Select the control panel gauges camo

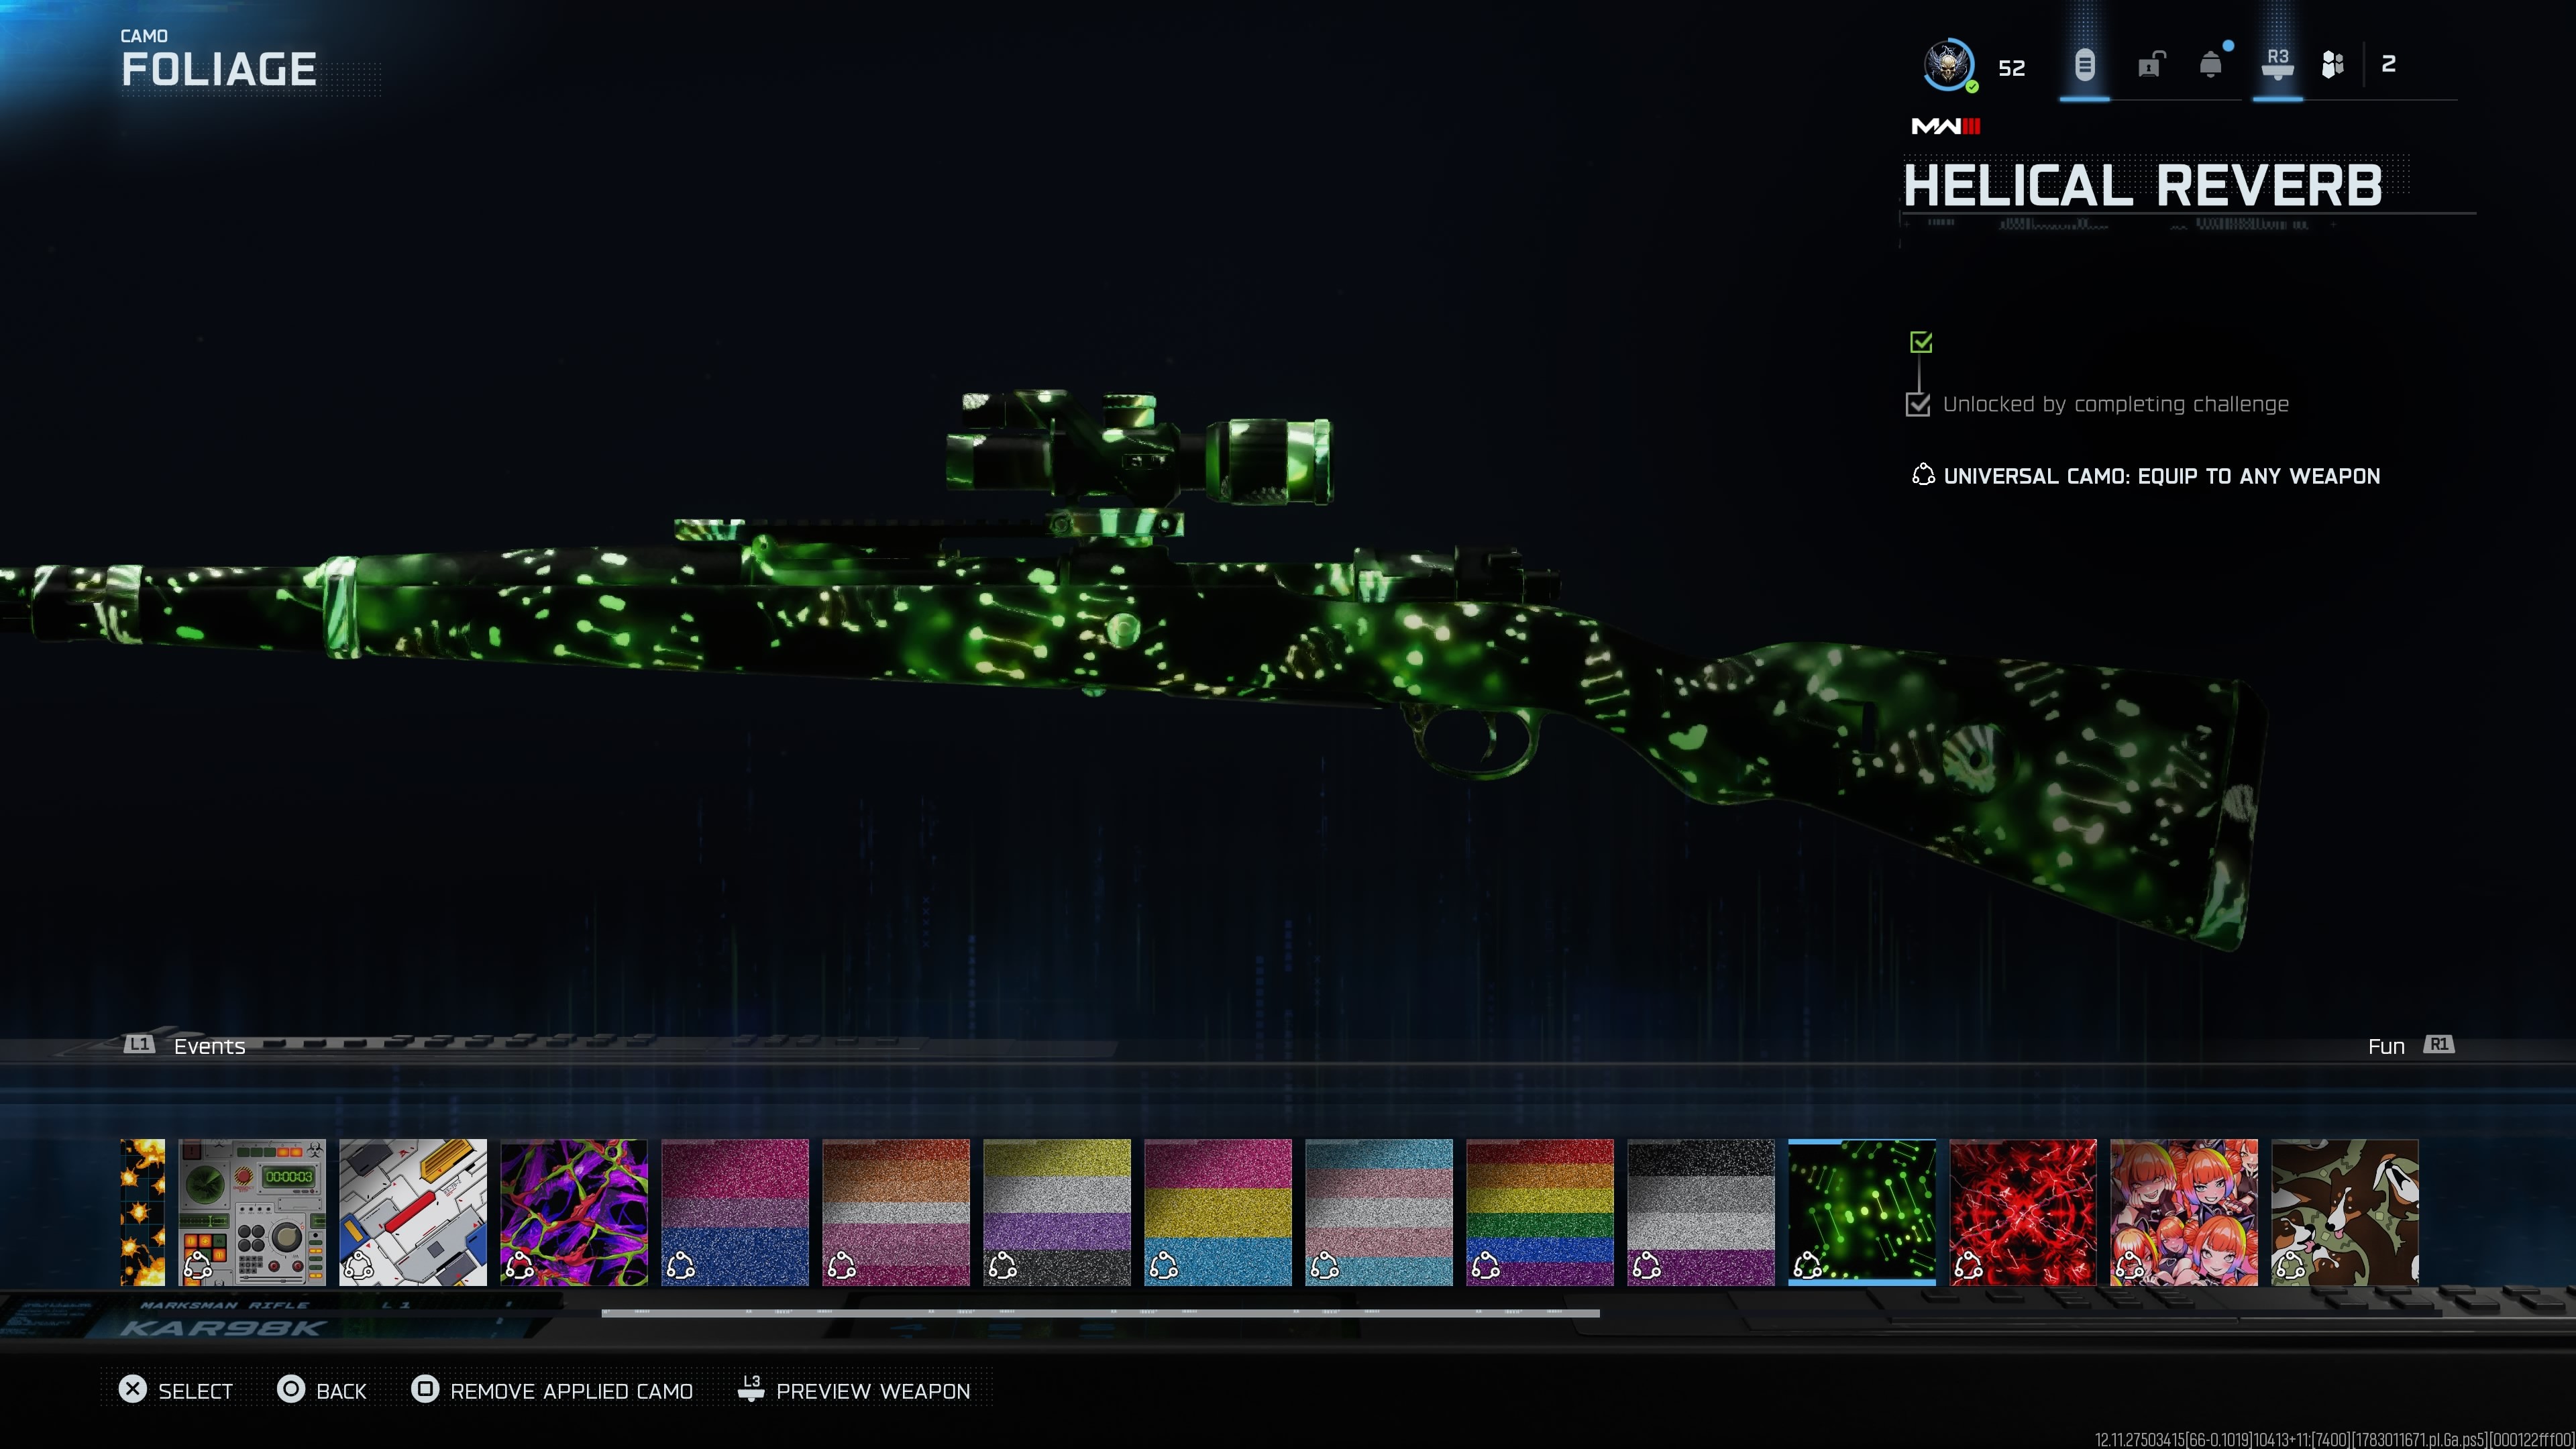tap(252, 1212)
